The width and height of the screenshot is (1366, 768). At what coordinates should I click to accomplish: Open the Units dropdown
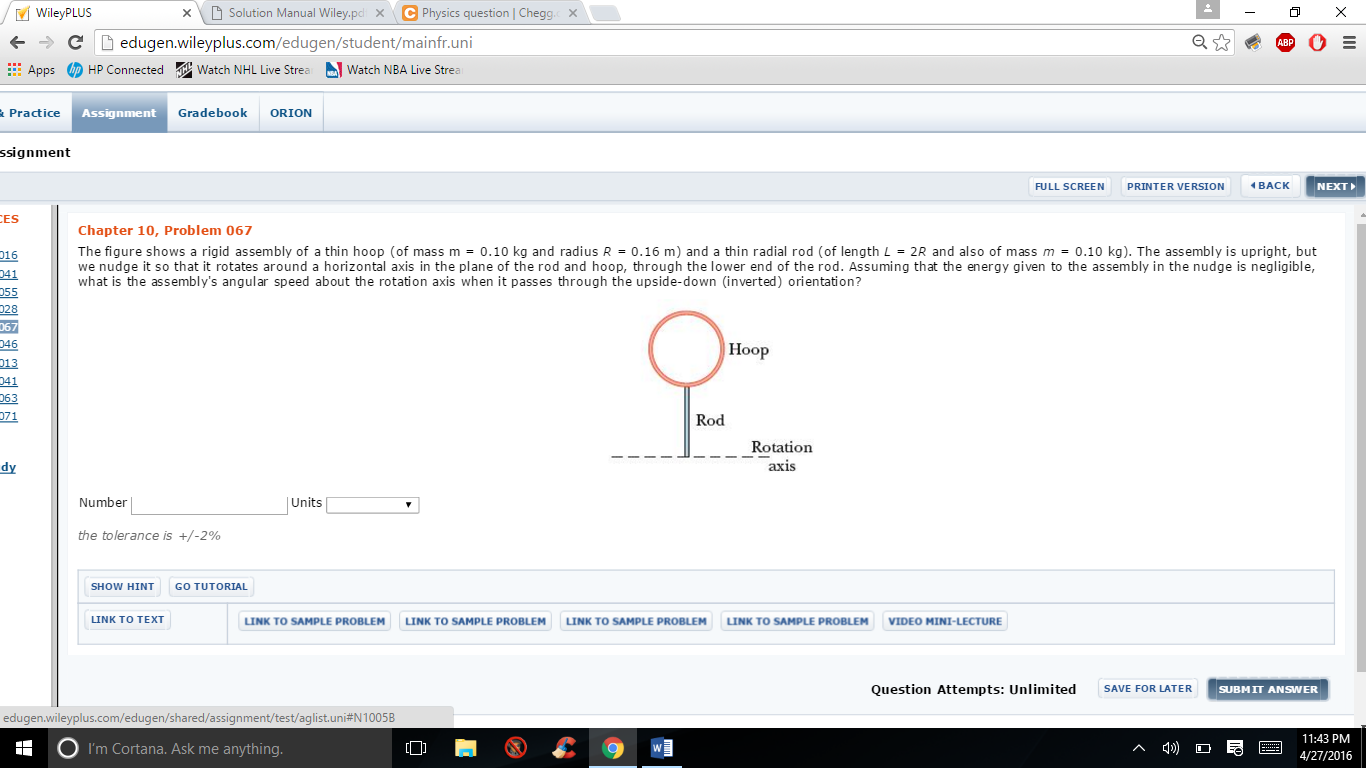[x=372, y=504]
